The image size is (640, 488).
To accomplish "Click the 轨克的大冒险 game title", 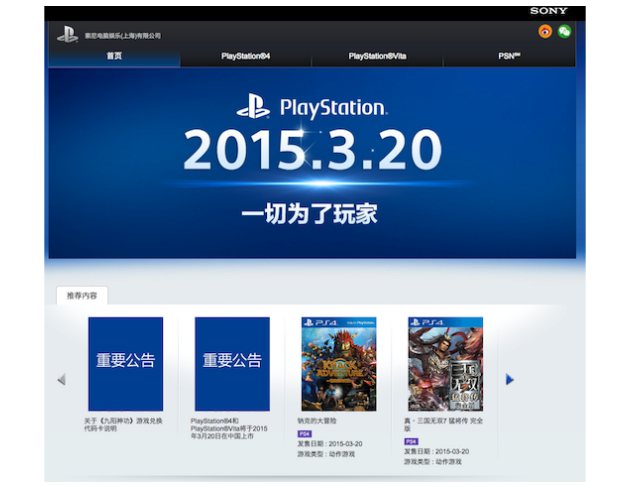I will point(317,421).
